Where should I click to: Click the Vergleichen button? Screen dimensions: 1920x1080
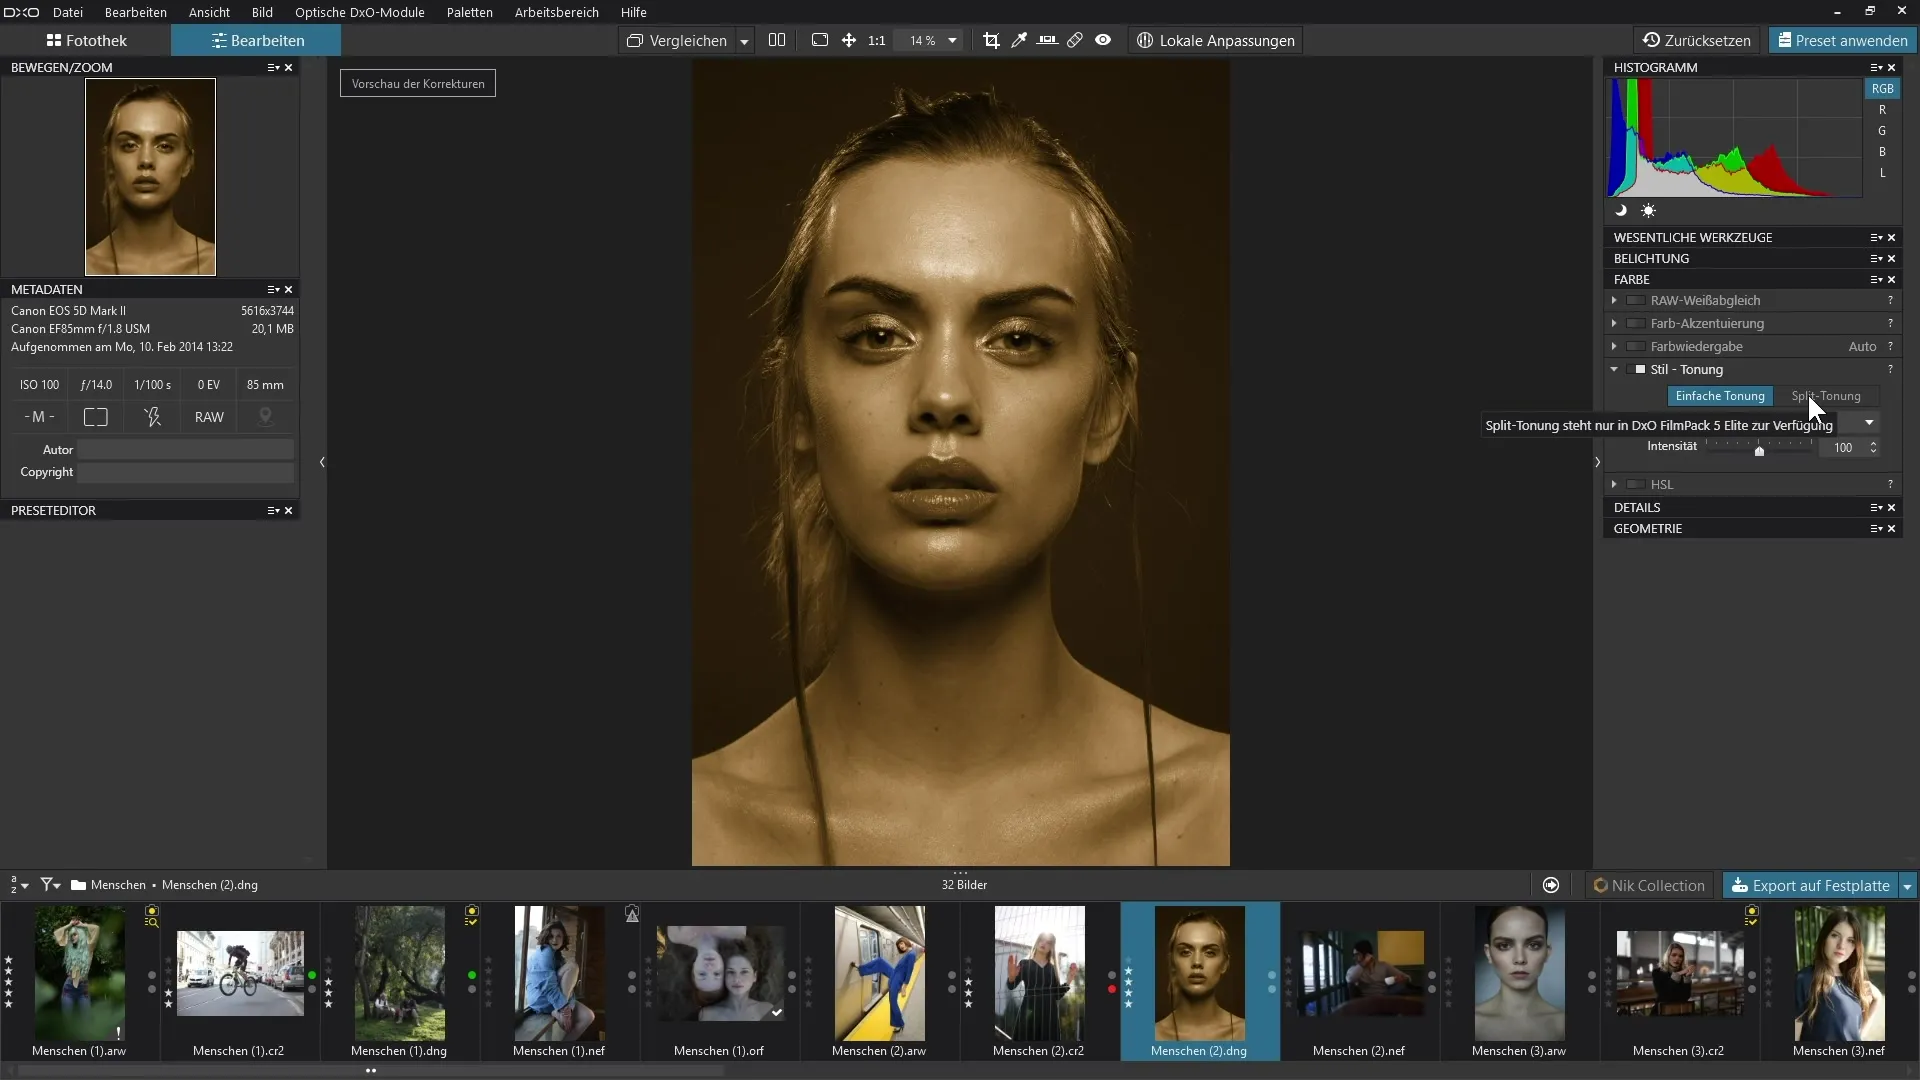click(x=677, y=40)
